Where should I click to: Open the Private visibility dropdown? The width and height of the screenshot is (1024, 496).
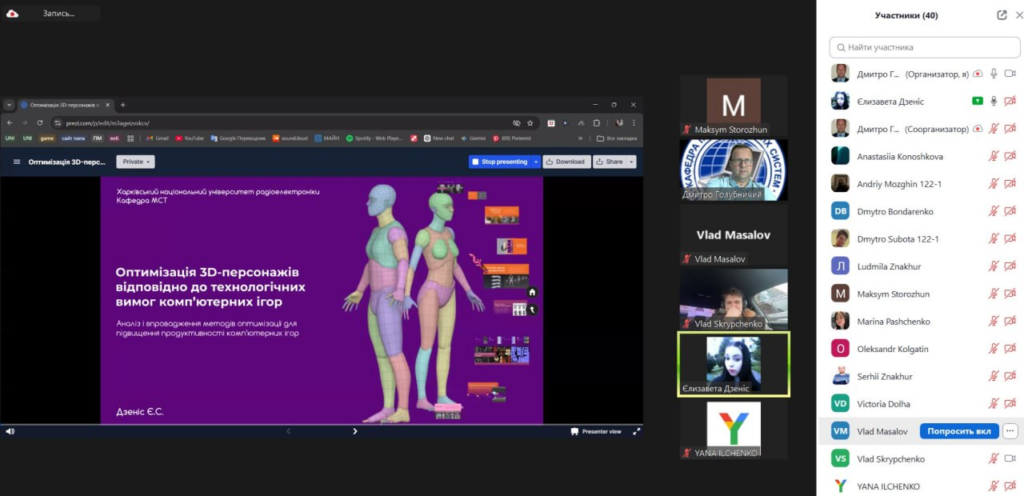tap(136, 161)
